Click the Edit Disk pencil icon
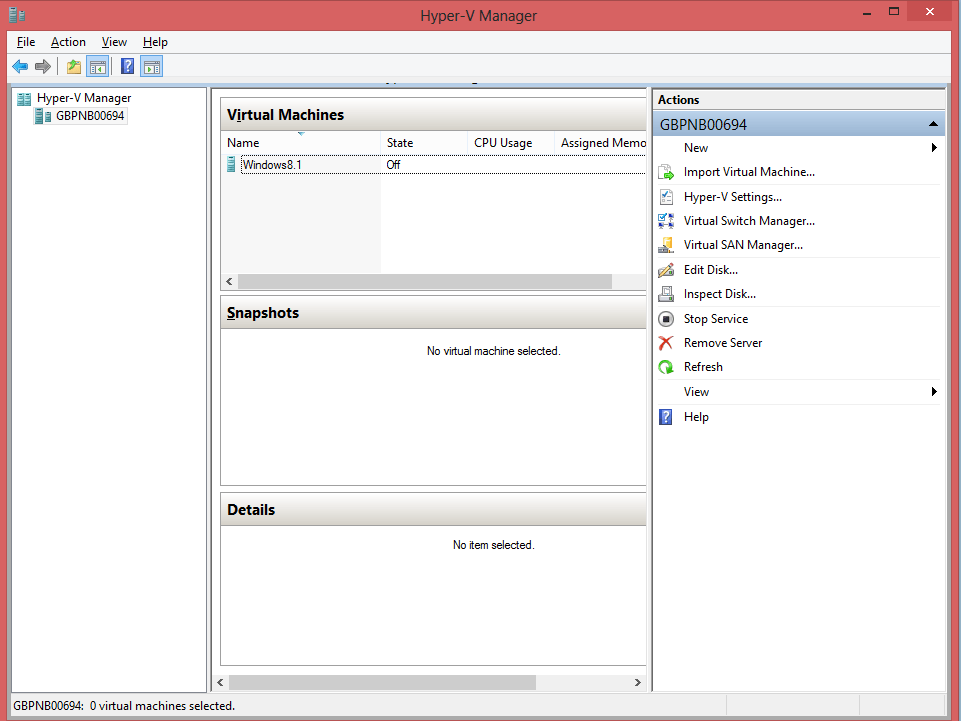961x721 pixels. click(x=666, y=270)
